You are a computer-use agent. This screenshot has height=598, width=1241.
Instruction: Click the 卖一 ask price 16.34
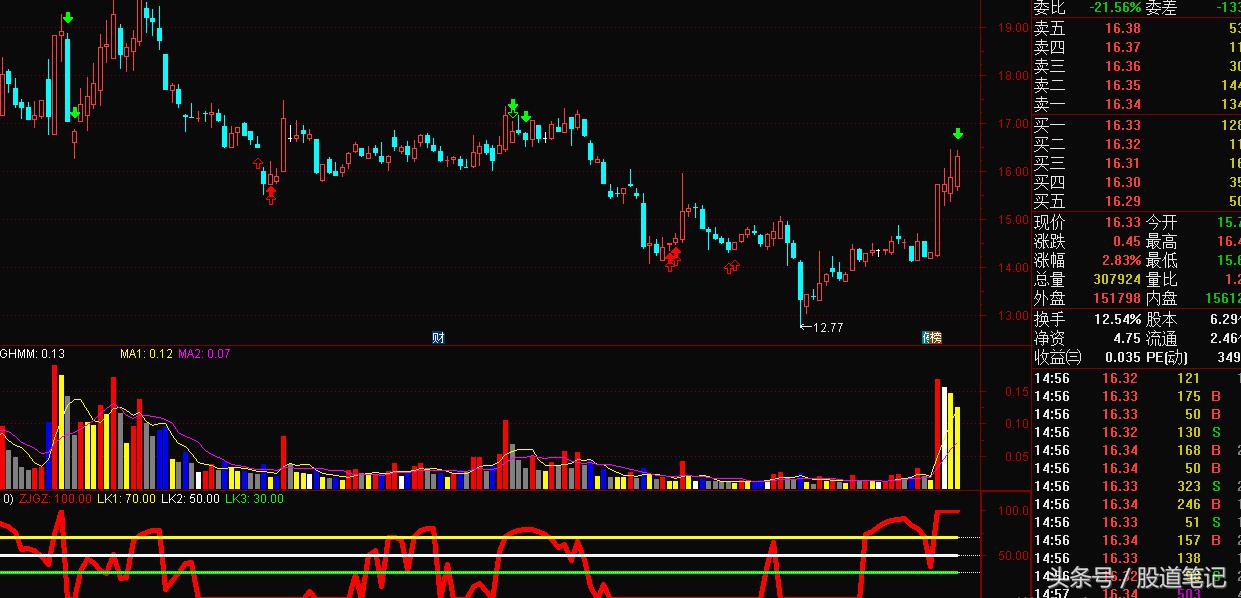(1123, 104)
